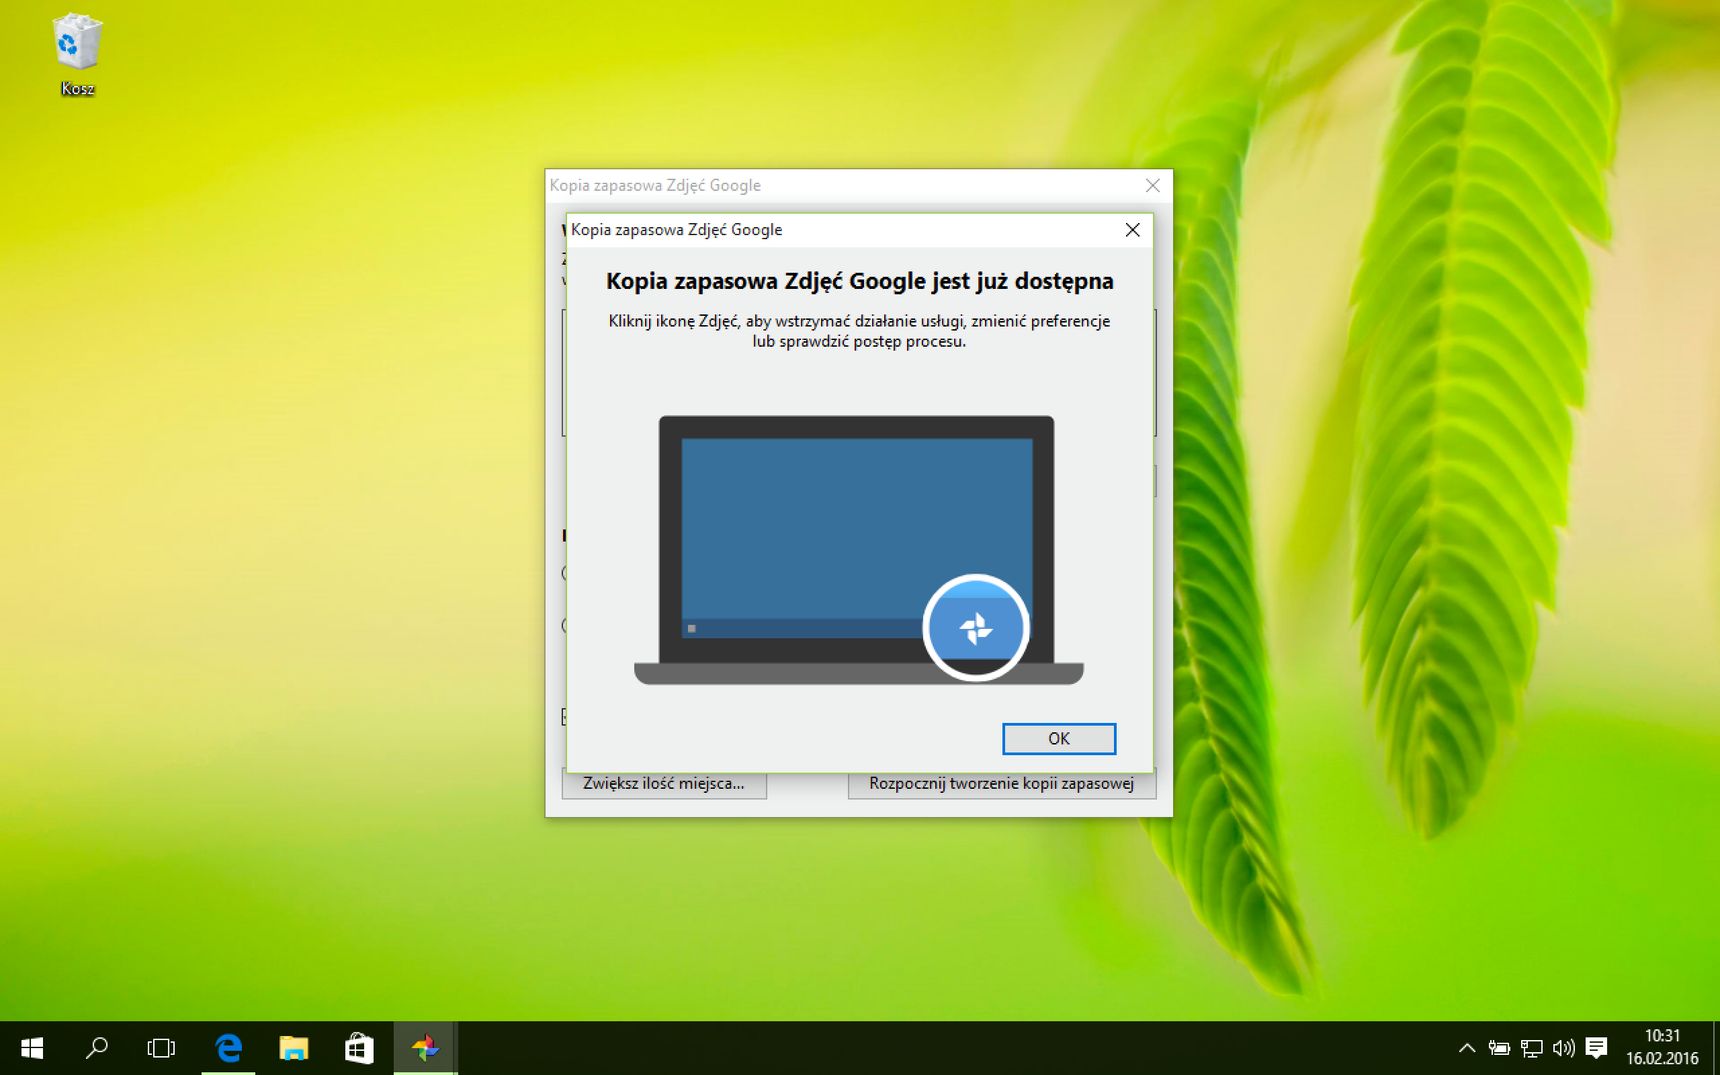The image size is (1720, 1075).
Task: Open File Explorer from taskbar
Action: click(293, 1048)
